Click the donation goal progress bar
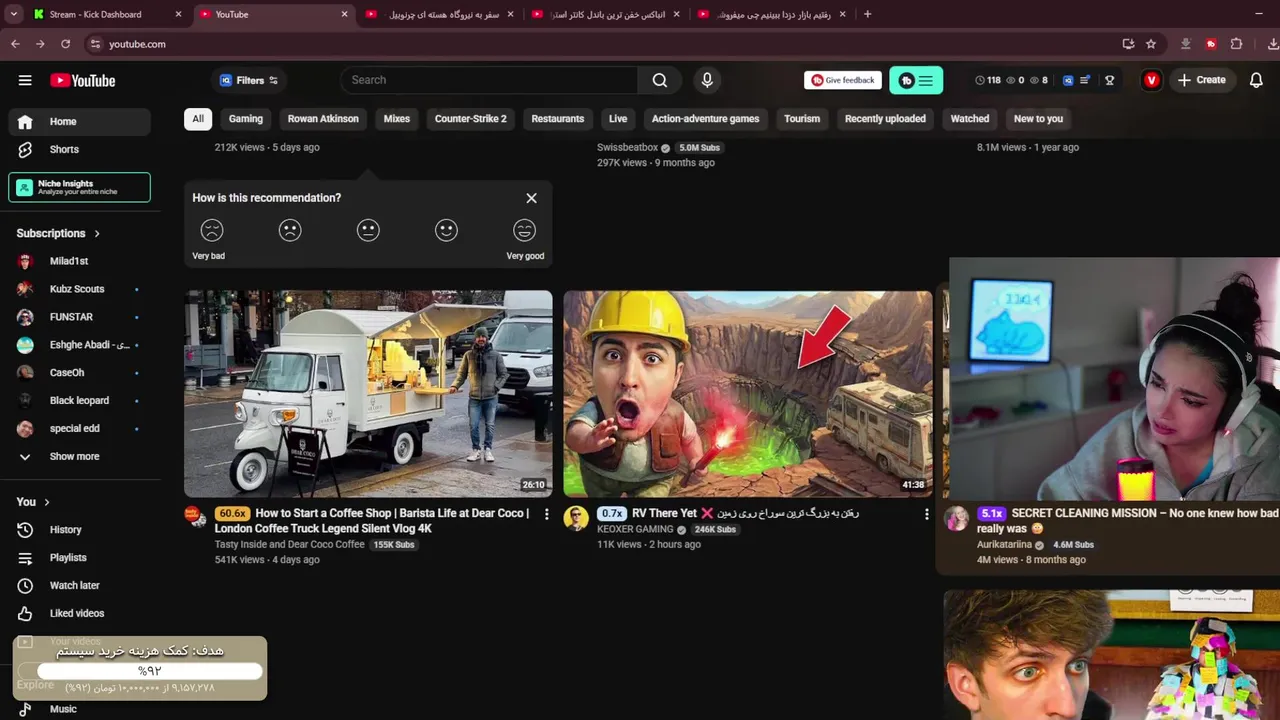1280x720 pixels. 150,671
